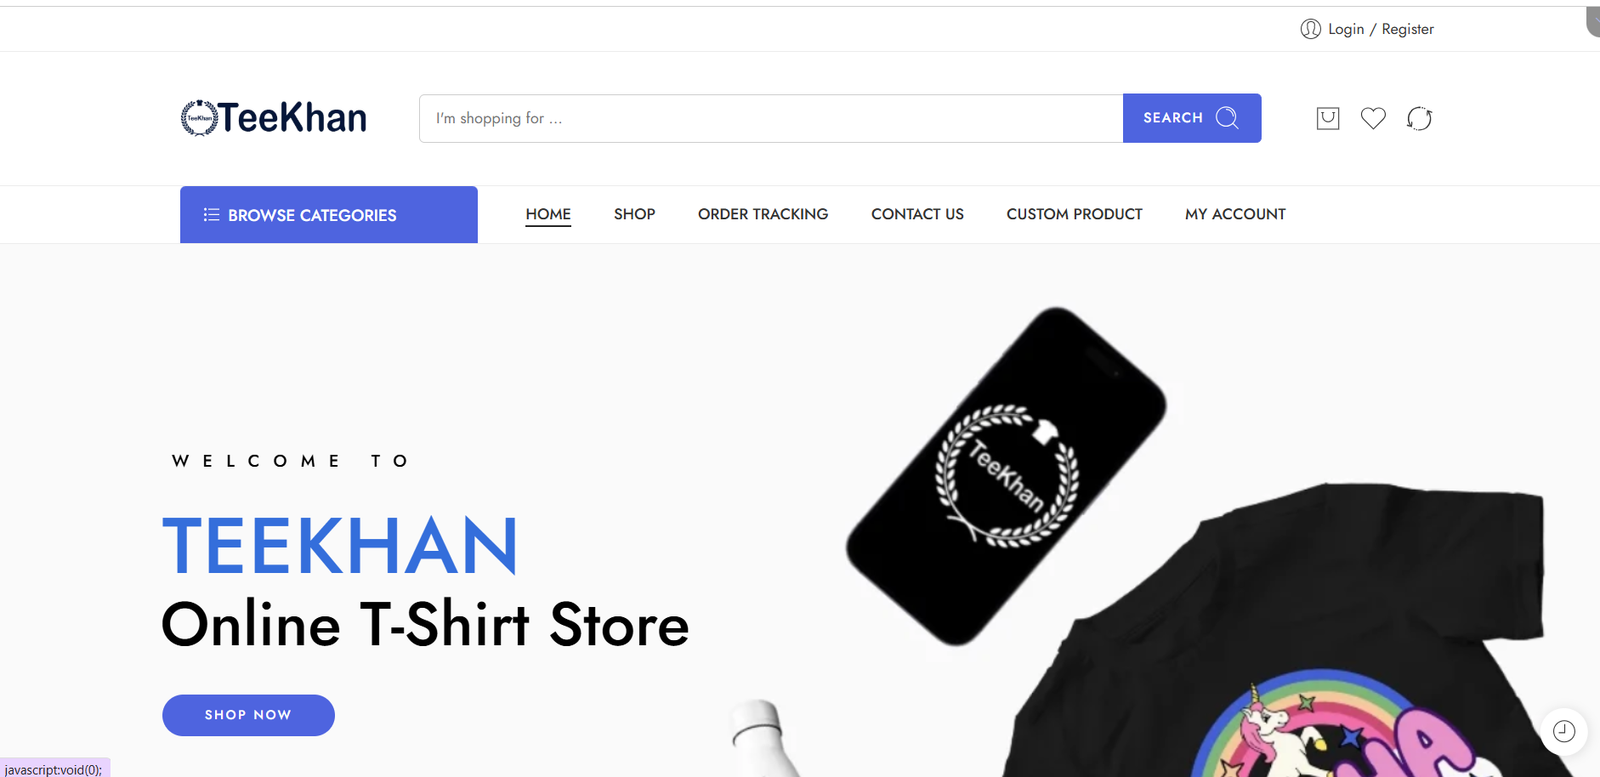Open the Contact Us page
This screenshot has width=1600, height=777.
(x=917, y=214)
